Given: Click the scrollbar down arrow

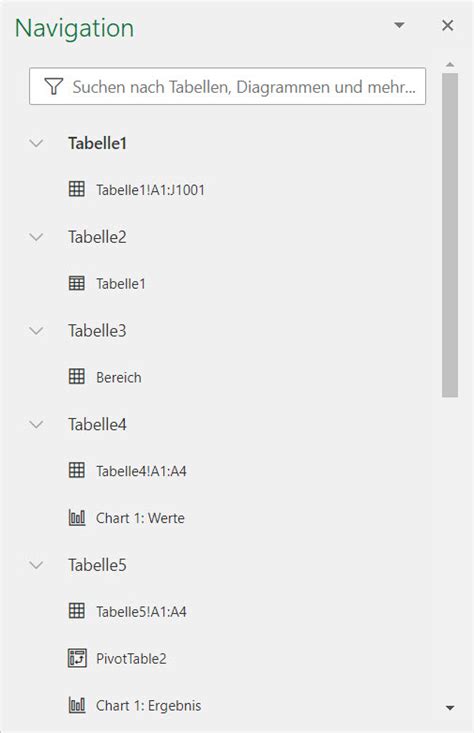Looking at the screenshot, I should pyautogui.click(x=450, y=708).
